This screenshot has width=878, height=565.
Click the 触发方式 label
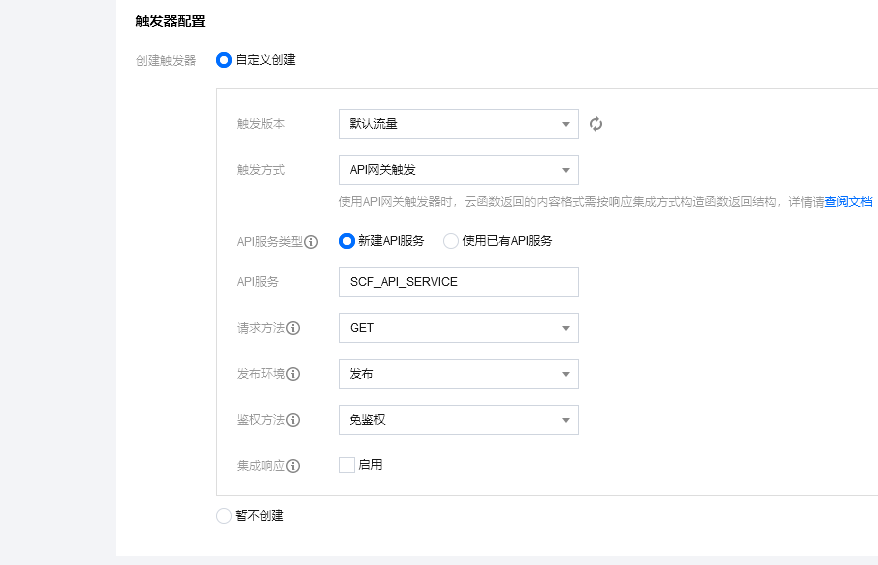coord(261,170)
